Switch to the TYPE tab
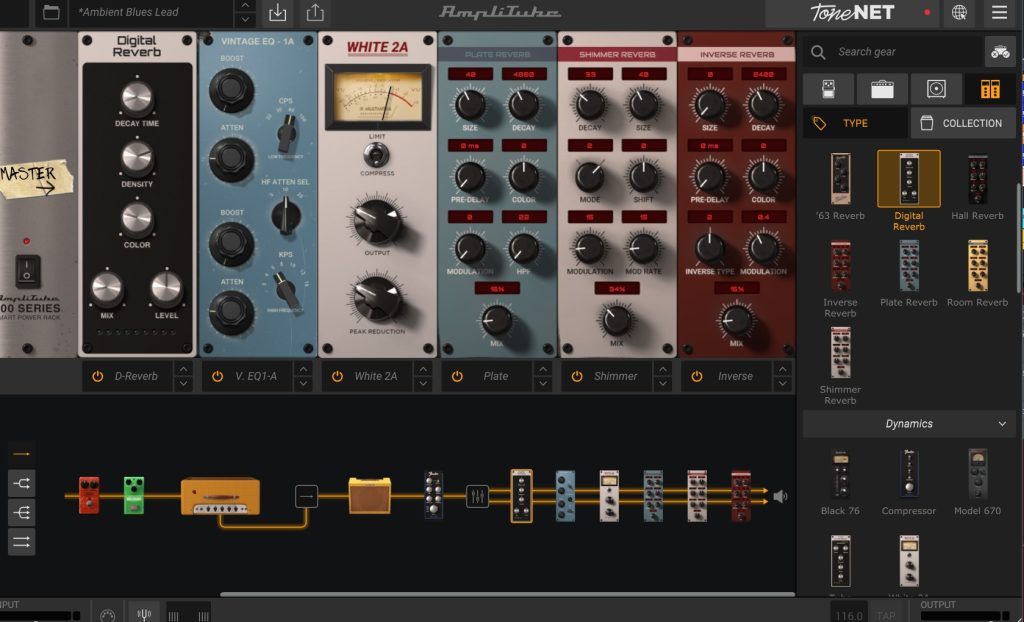This screenshot has height=622, width=1024. pyautogui.click(x=855, y=123)
